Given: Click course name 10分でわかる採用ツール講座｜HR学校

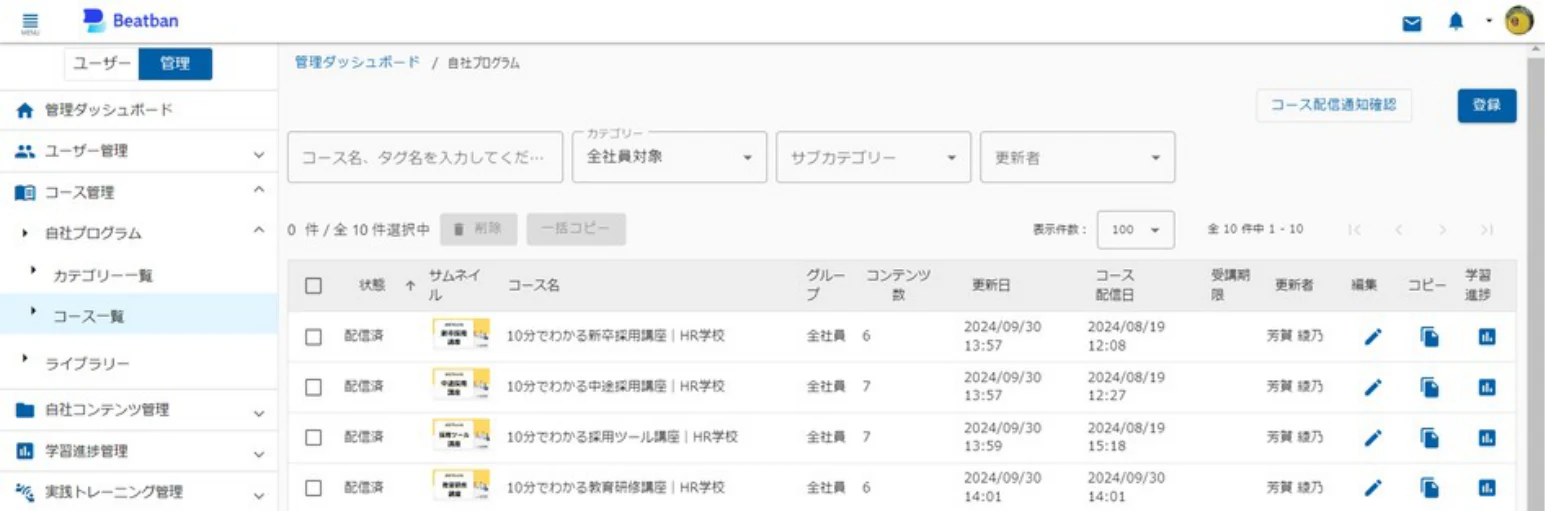Looking at the screenshot, I should pyautogui.click(x=622, y=437).
